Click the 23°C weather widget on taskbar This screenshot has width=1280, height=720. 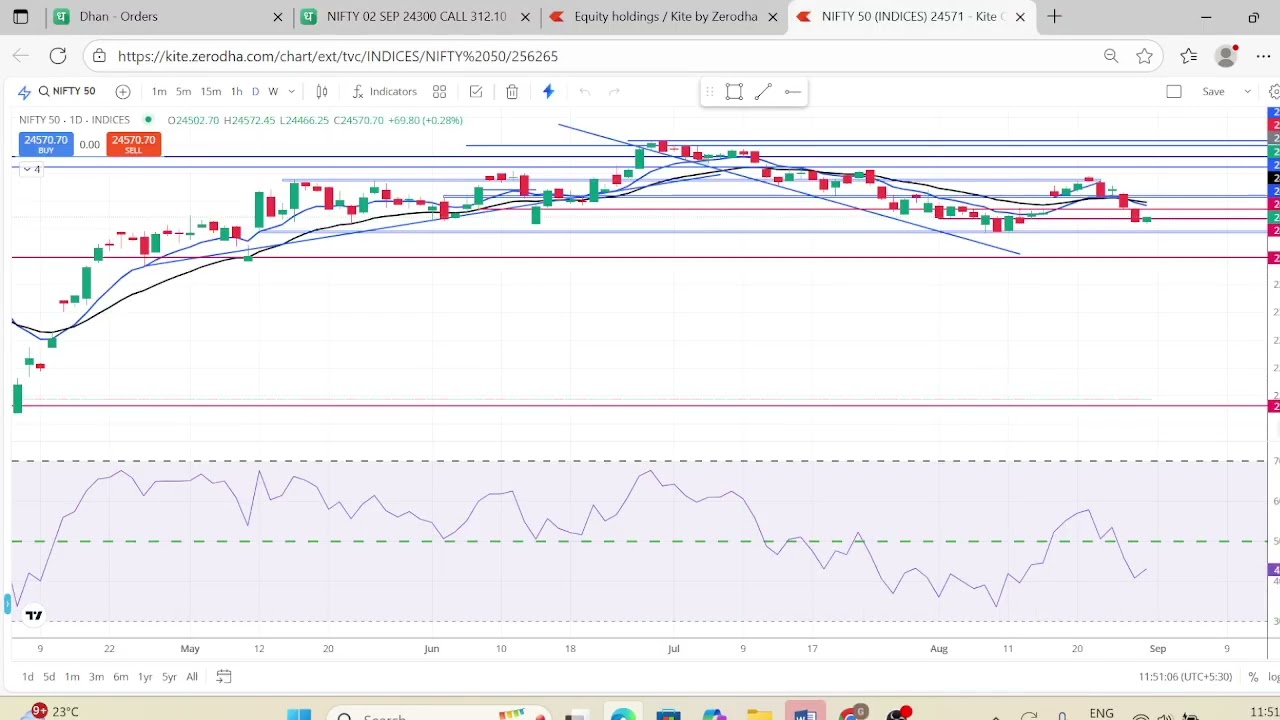(55, 712)
